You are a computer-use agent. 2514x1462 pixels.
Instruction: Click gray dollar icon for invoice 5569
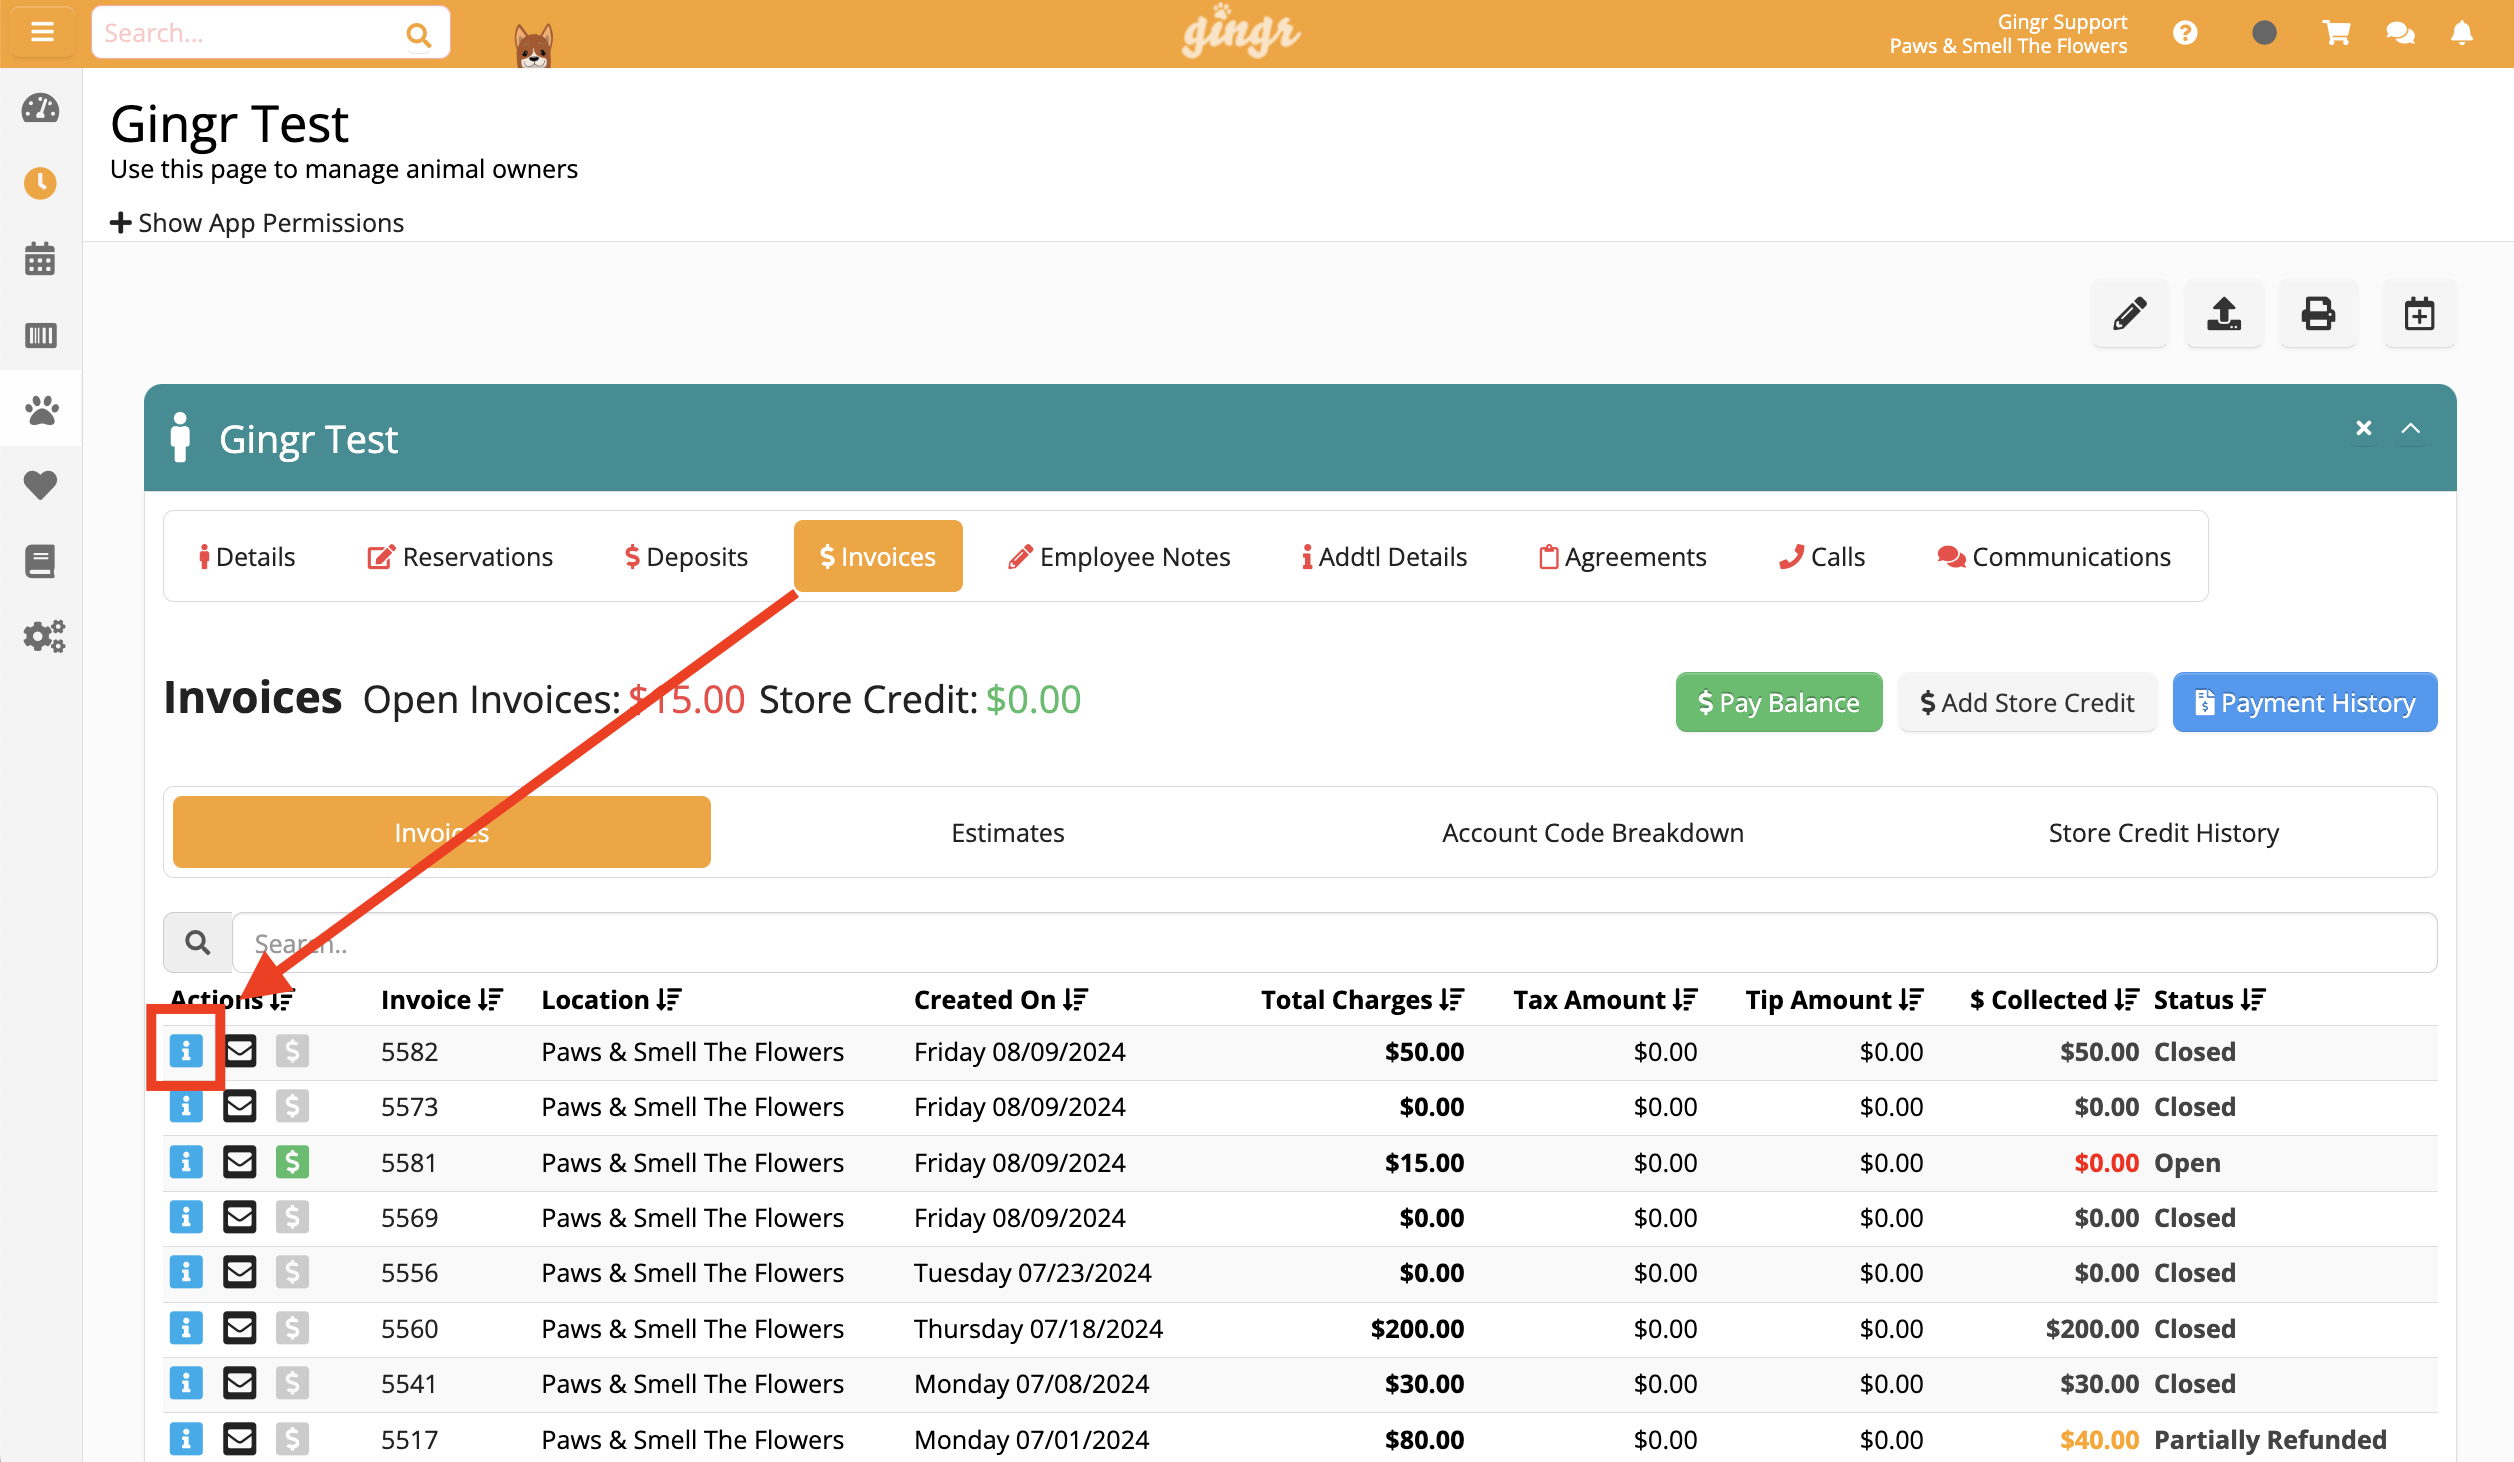292,1217
